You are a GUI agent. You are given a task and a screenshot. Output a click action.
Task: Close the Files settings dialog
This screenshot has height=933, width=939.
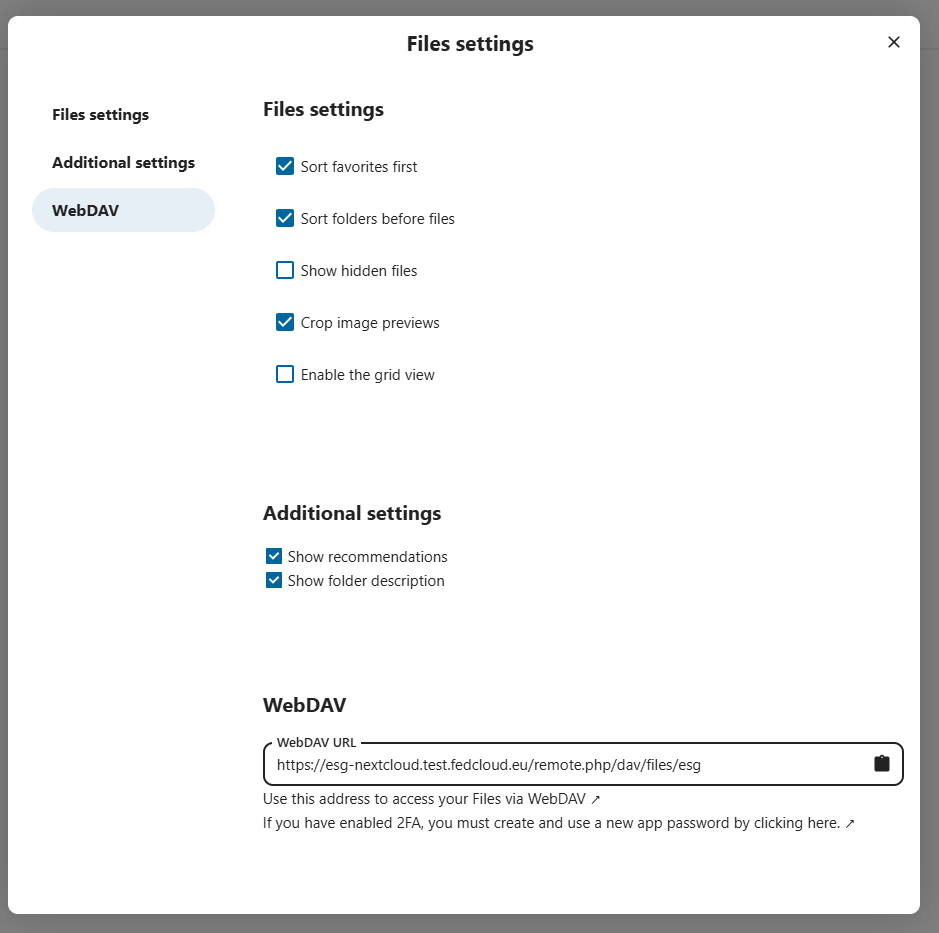click(893, 42)
